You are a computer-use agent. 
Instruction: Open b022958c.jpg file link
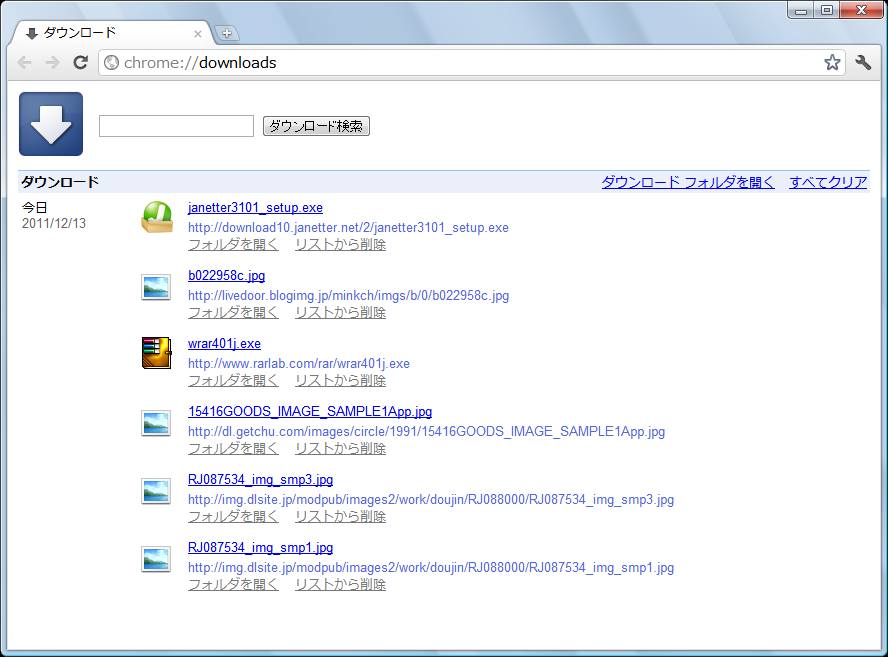coord(227,276)
